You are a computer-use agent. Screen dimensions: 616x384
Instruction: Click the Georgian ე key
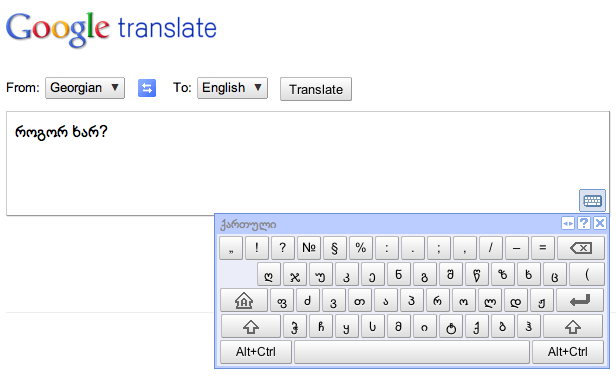point(372,274)
